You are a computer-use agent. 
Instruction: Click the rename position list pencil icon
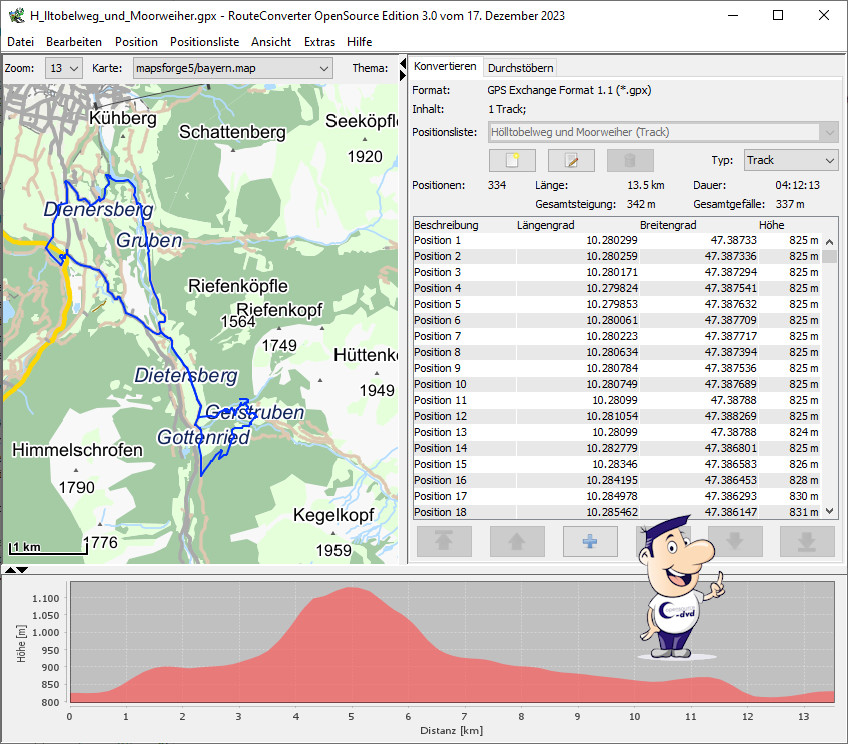[571, 161]
